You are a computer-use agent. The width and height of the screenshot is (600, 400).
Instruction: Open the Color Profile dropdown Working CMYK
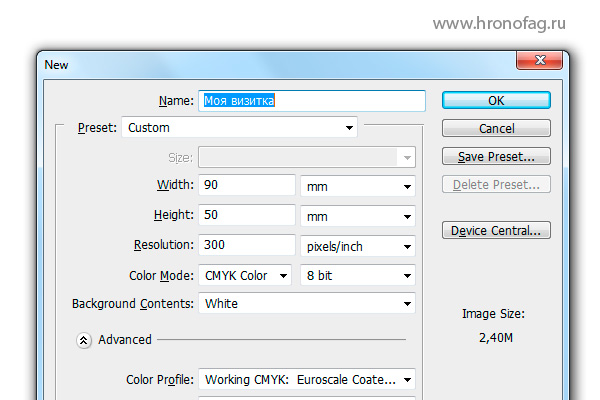pyautogui.click(x=307, y=379)
